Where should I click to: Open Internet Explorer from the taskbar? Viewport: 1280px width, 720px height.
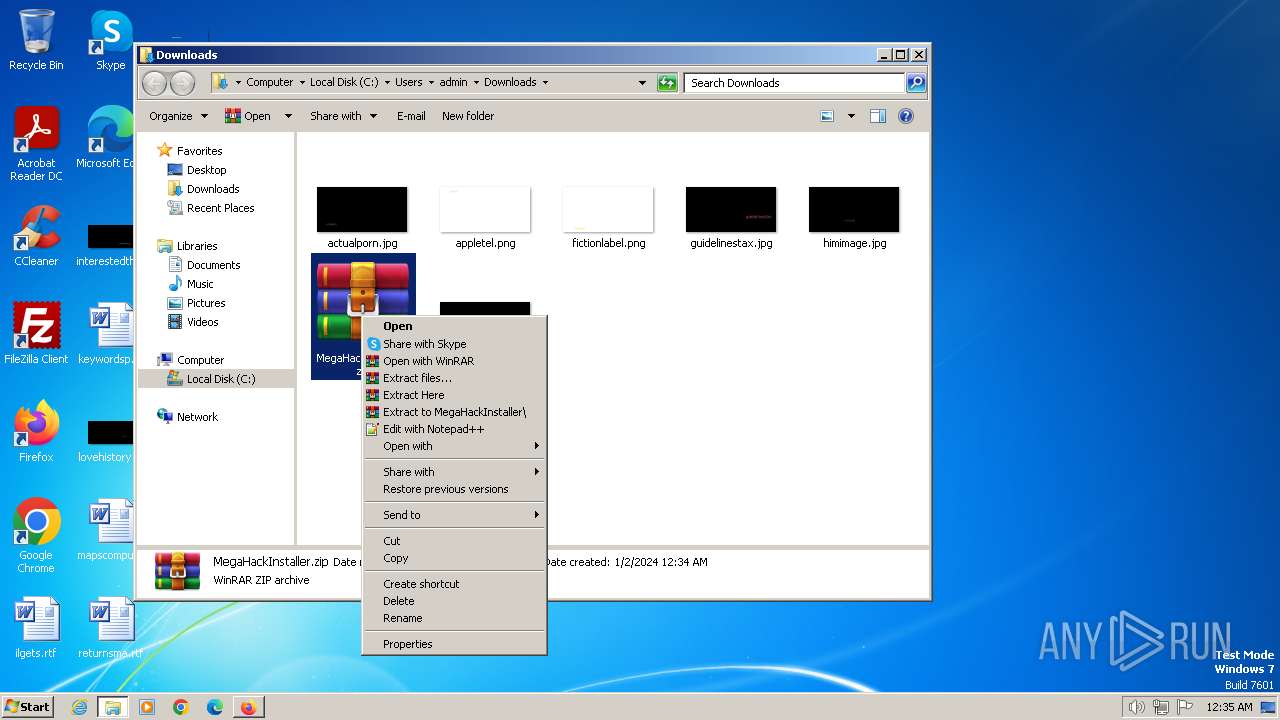(x=79, y=707)
